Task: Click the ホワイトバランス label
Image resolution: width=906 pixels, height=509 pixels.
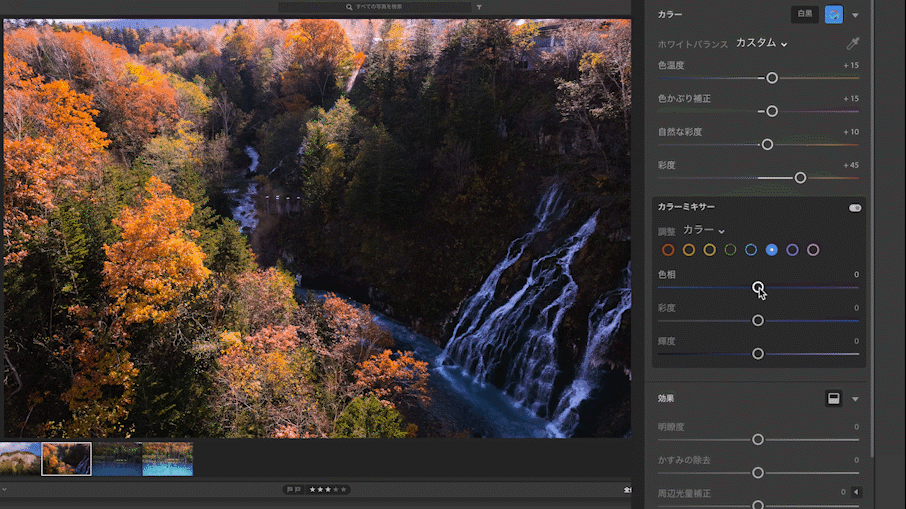Action: click(x=692, y=44)
